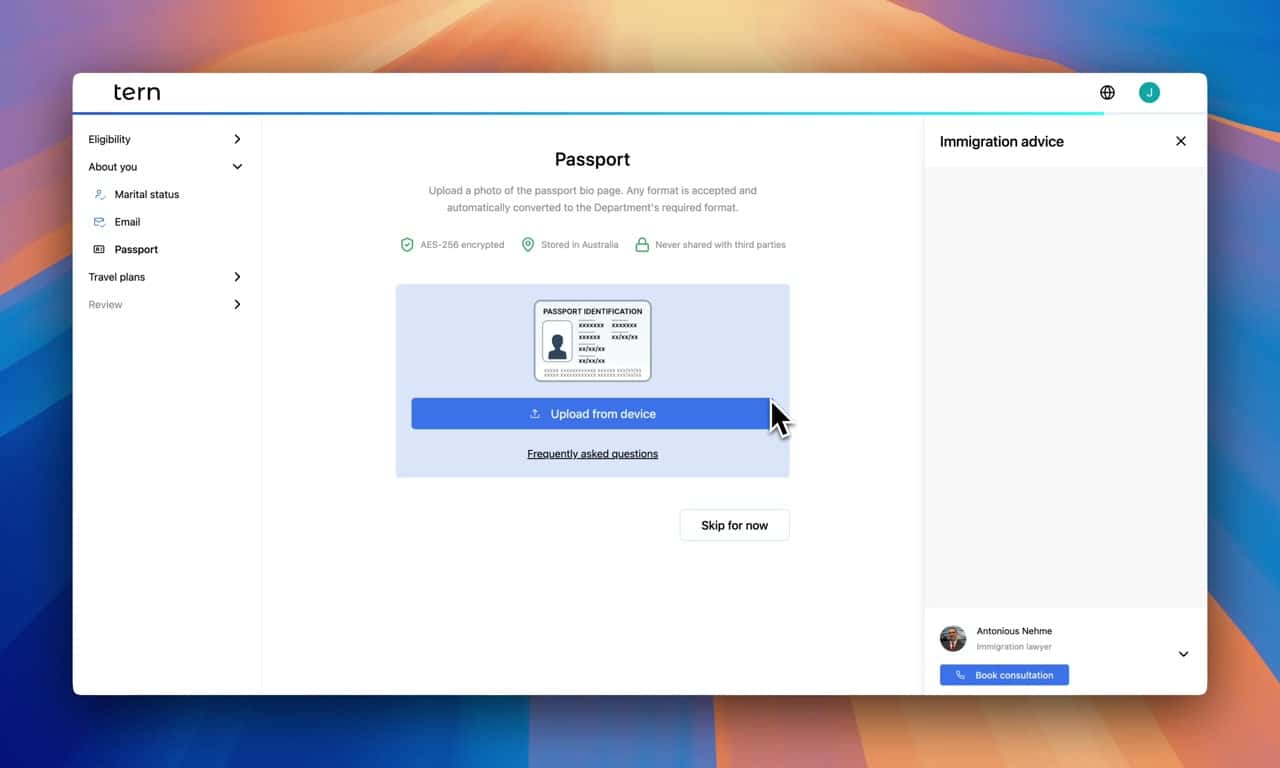This screenshot has width=1280, height=768.
Task: Close the Immigration advice panel
Action: (1181, 142)
